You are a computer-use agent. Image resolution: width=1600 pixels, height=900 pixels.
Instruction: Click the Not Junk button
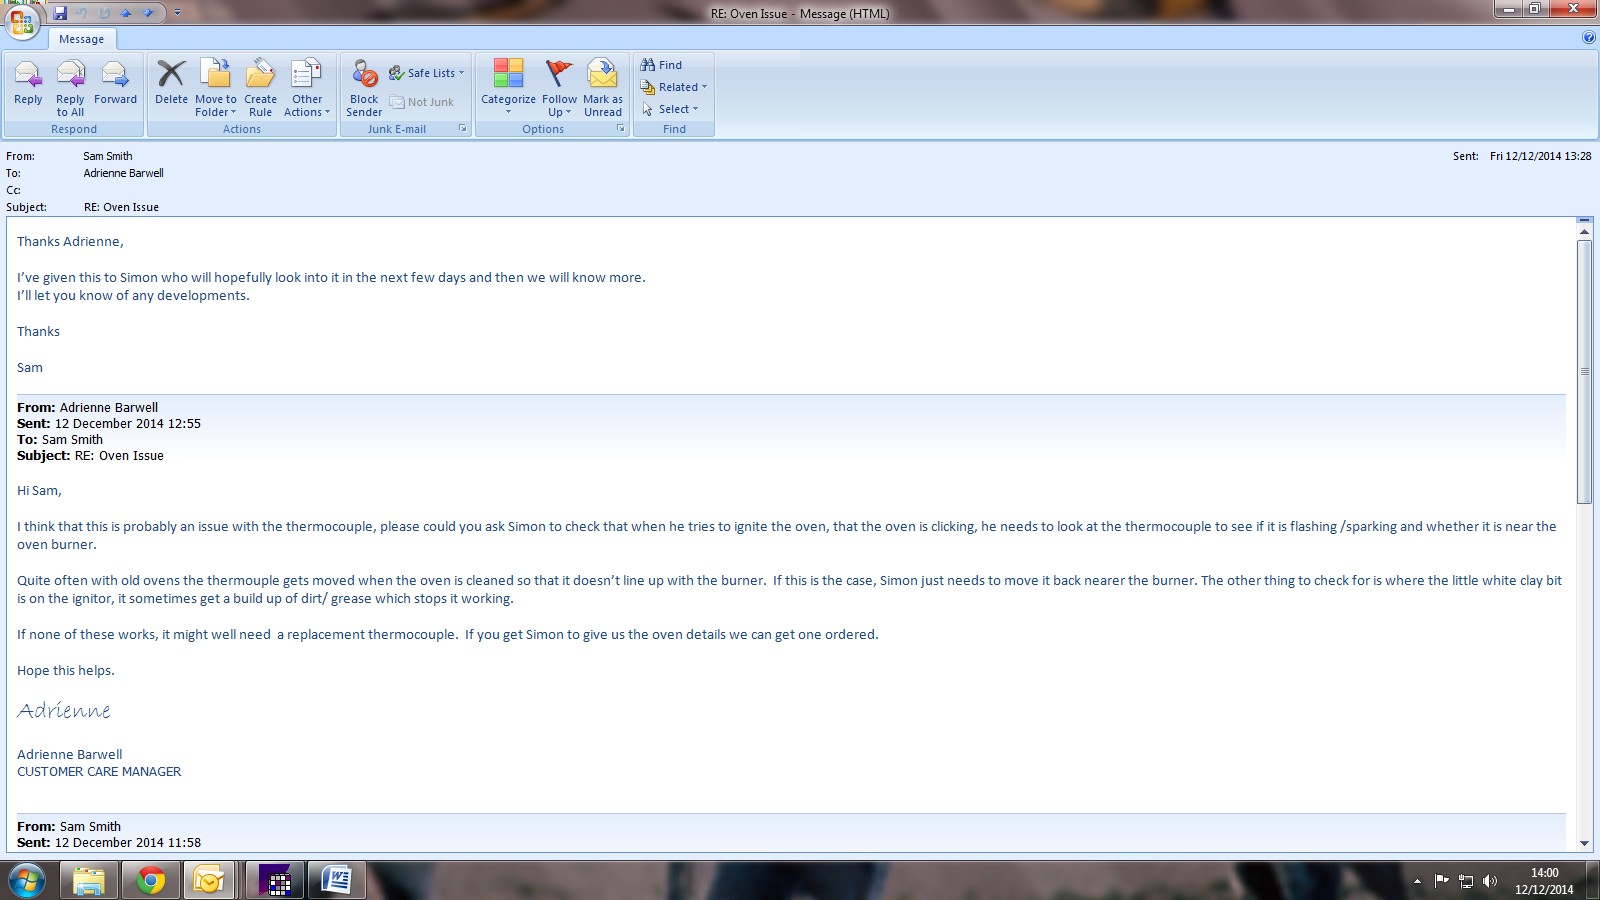tap(422, 102)
